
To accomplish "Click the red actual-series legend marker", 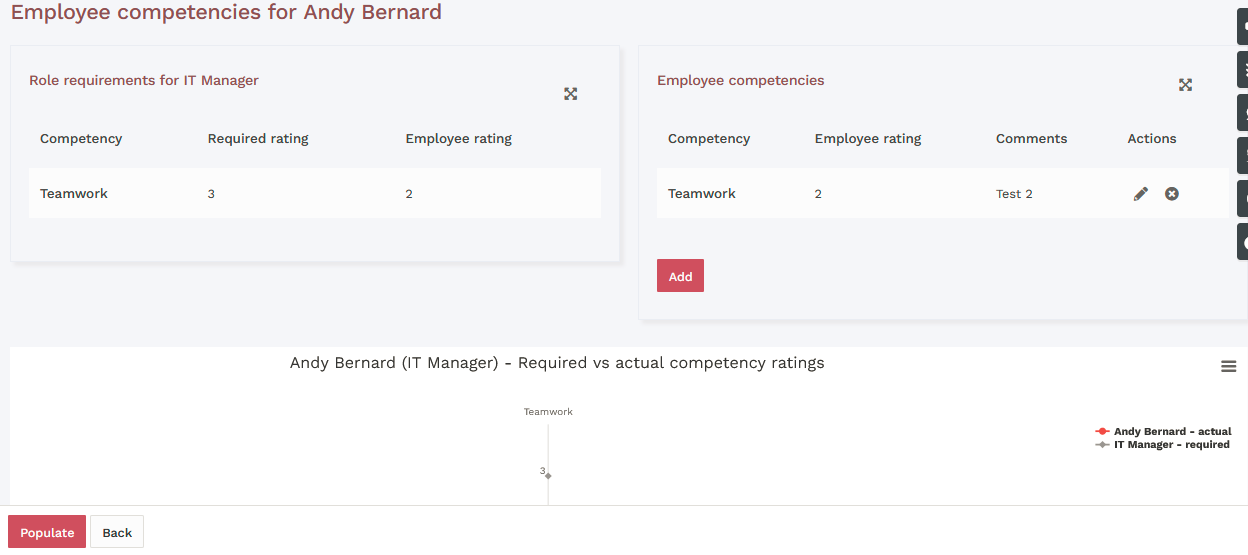I will click(x=1102, y=432).
